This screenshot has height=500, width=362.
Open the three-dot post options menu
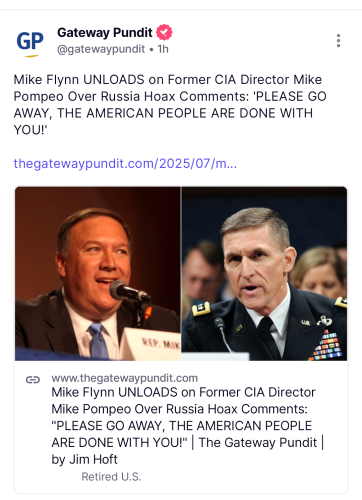coord(338,41)
